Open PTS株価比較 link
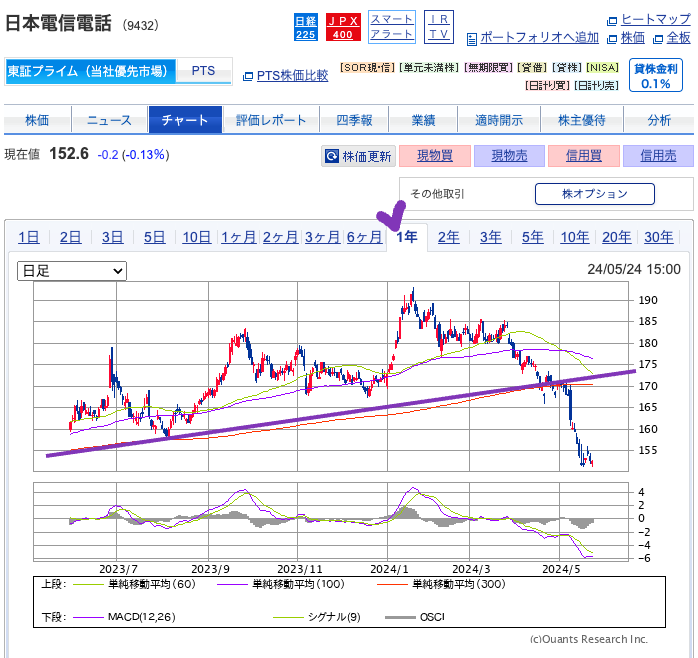 click(x=292, y=76)
